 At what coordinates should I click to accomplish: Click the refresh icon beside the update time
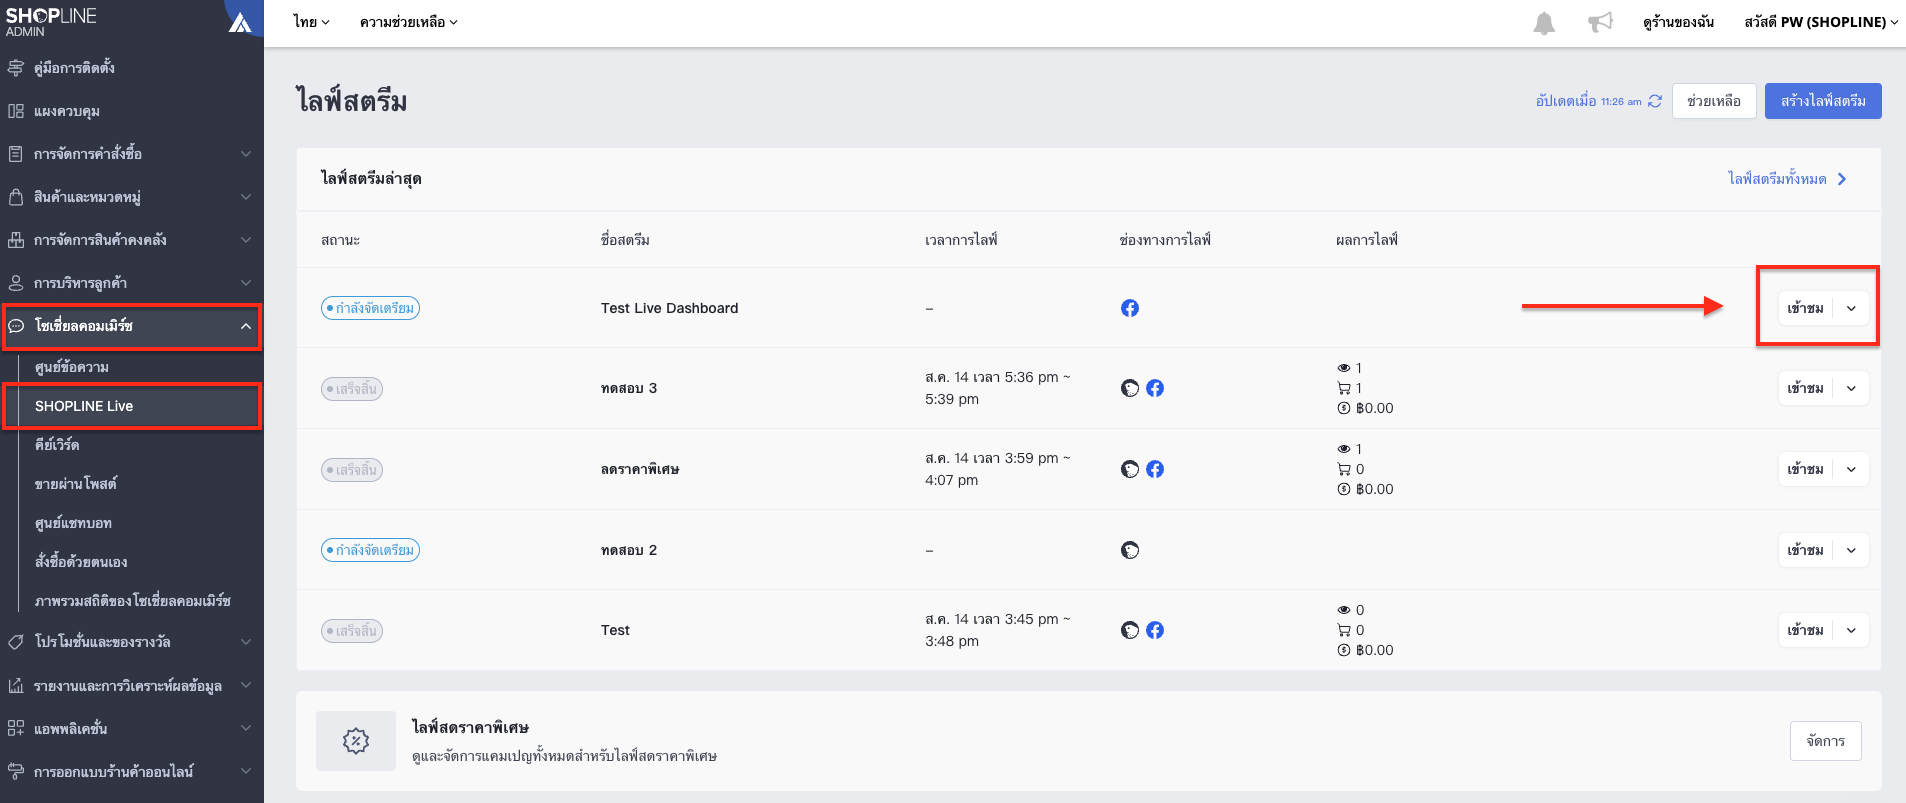tap(1655, 101)
